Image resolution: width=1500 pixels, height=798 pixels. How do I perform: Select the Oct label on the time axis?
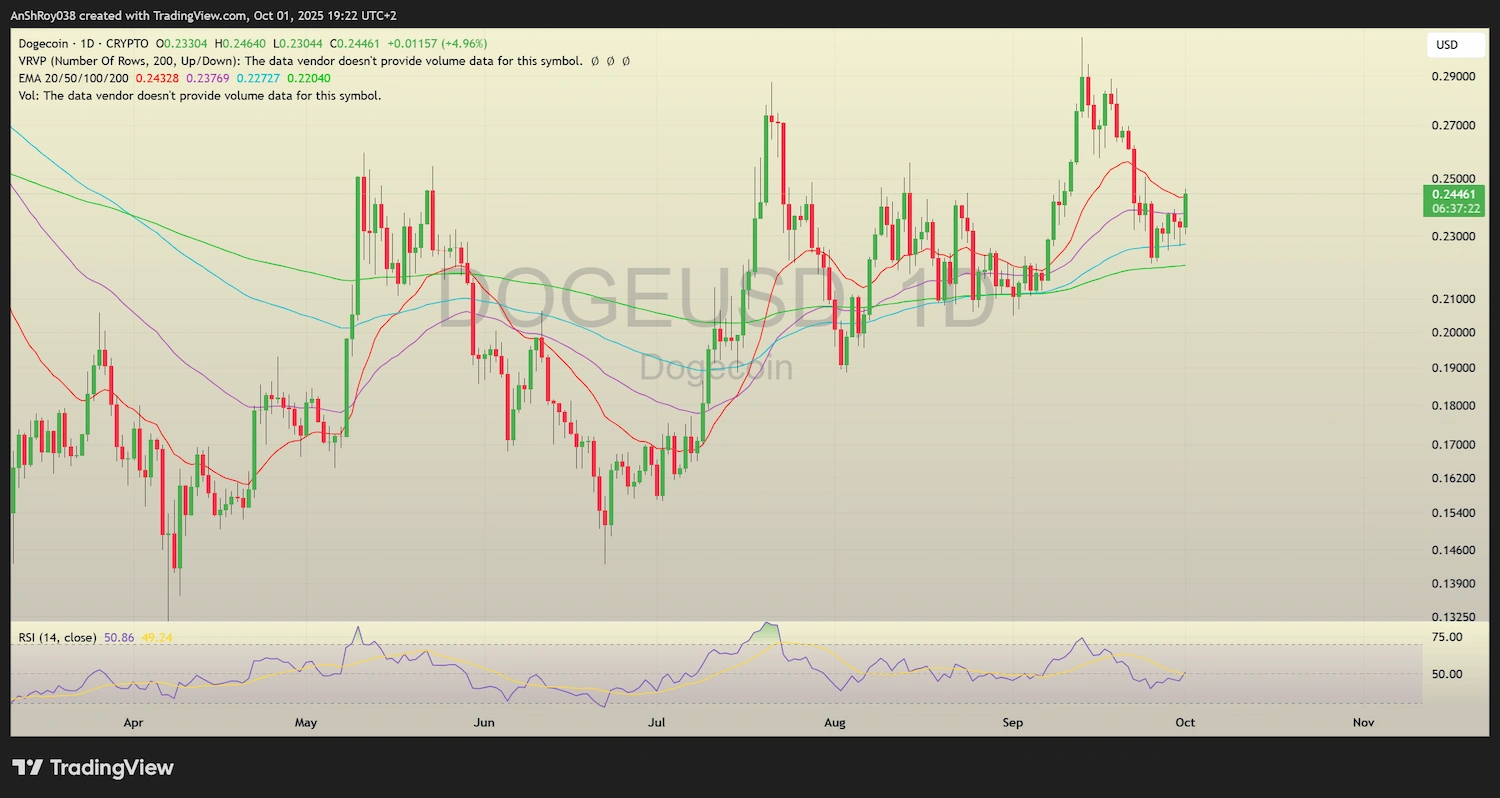click(1184, 722)
